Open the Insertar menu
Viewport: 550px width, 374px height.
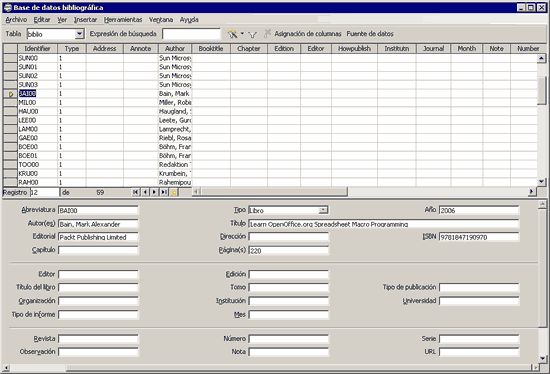coord(85,20)
